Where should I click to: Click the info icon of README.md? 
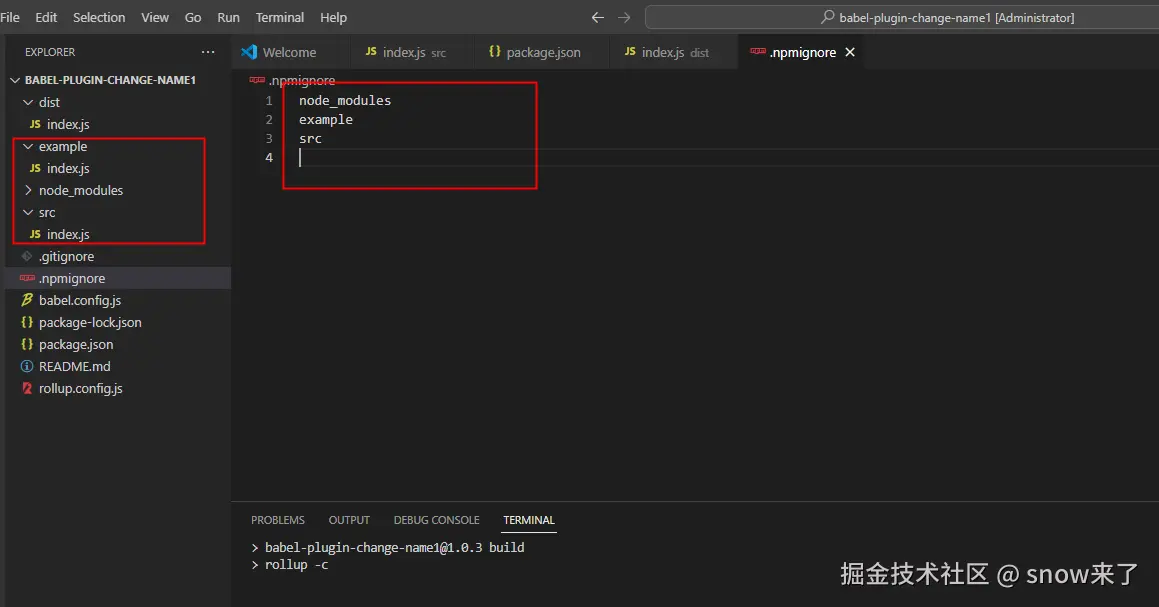(x=27, y=366)
